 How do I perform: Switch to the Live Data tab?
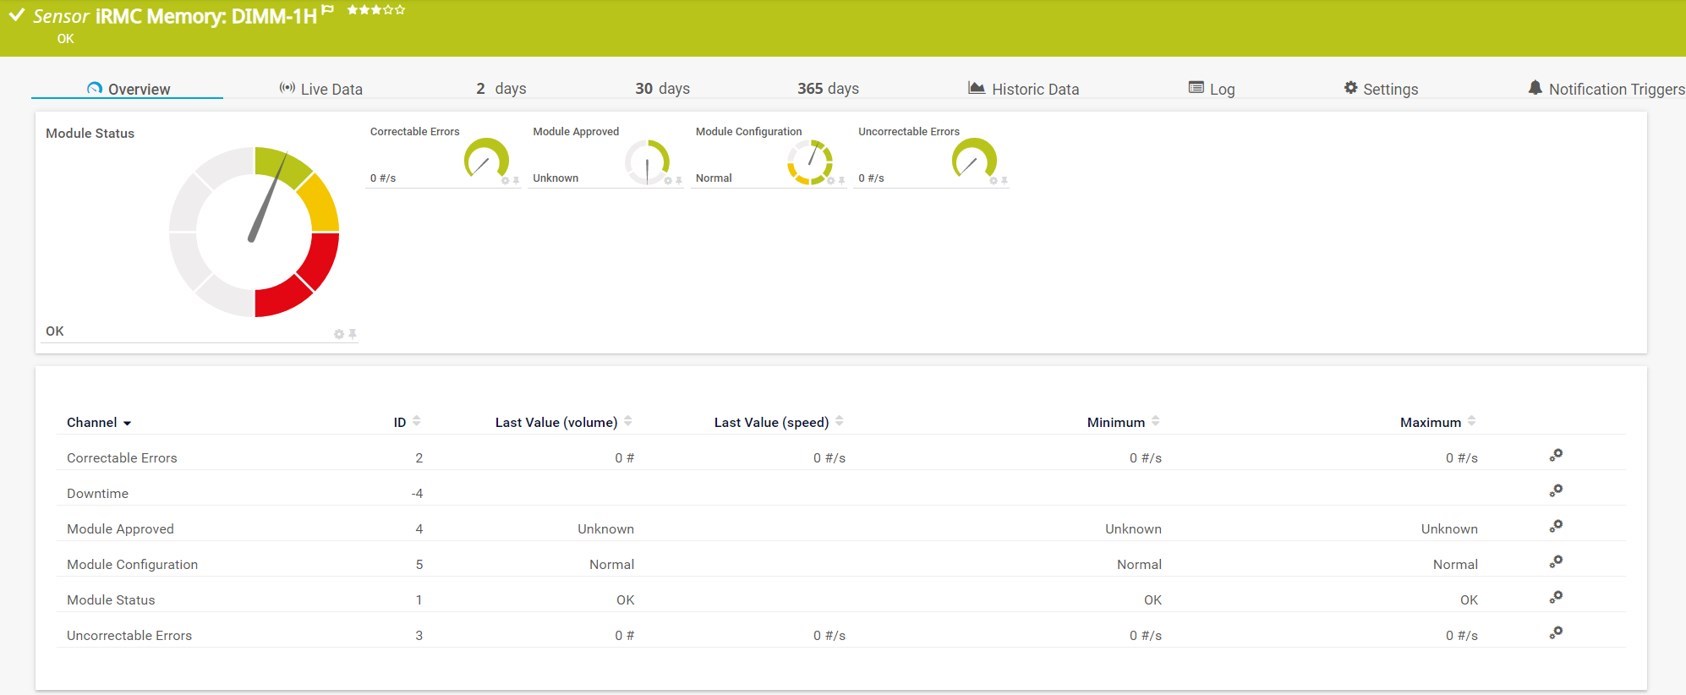(321, 89)
